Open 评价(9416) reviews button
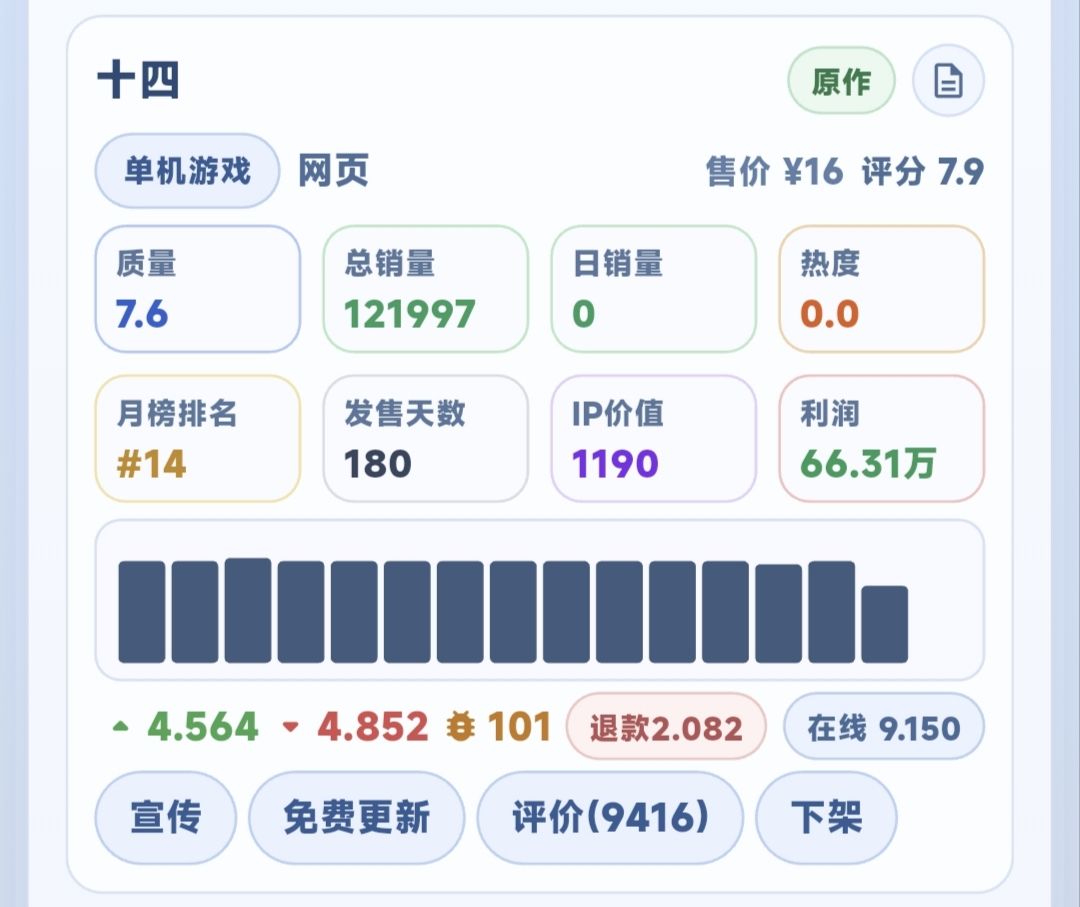This screenshot has width=1080, height=907. tap(610, 817)
